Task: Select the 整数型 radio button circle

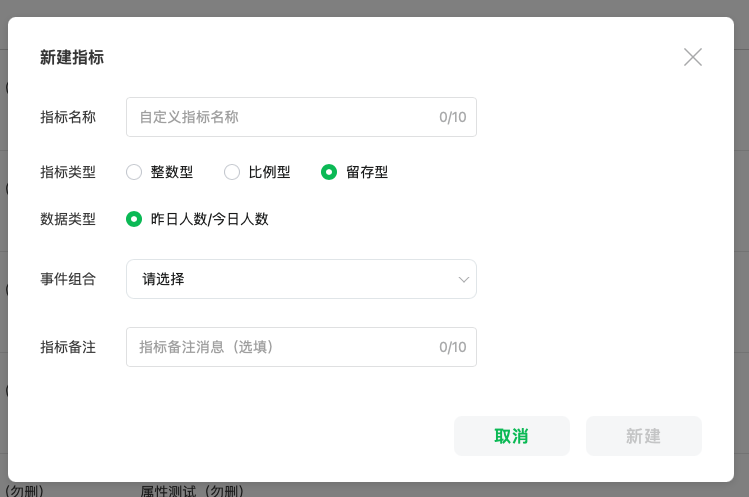Action: (134, 172)
